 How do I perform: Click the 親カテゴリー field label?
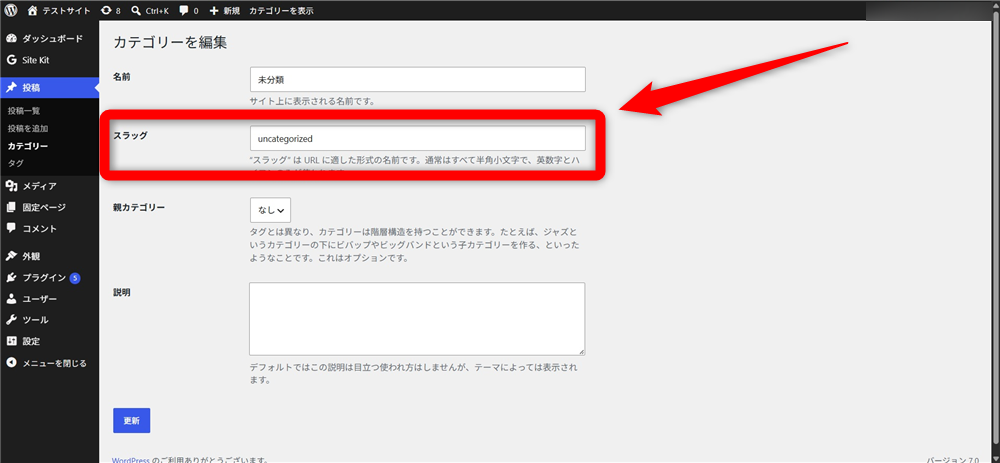click(138, 207)
